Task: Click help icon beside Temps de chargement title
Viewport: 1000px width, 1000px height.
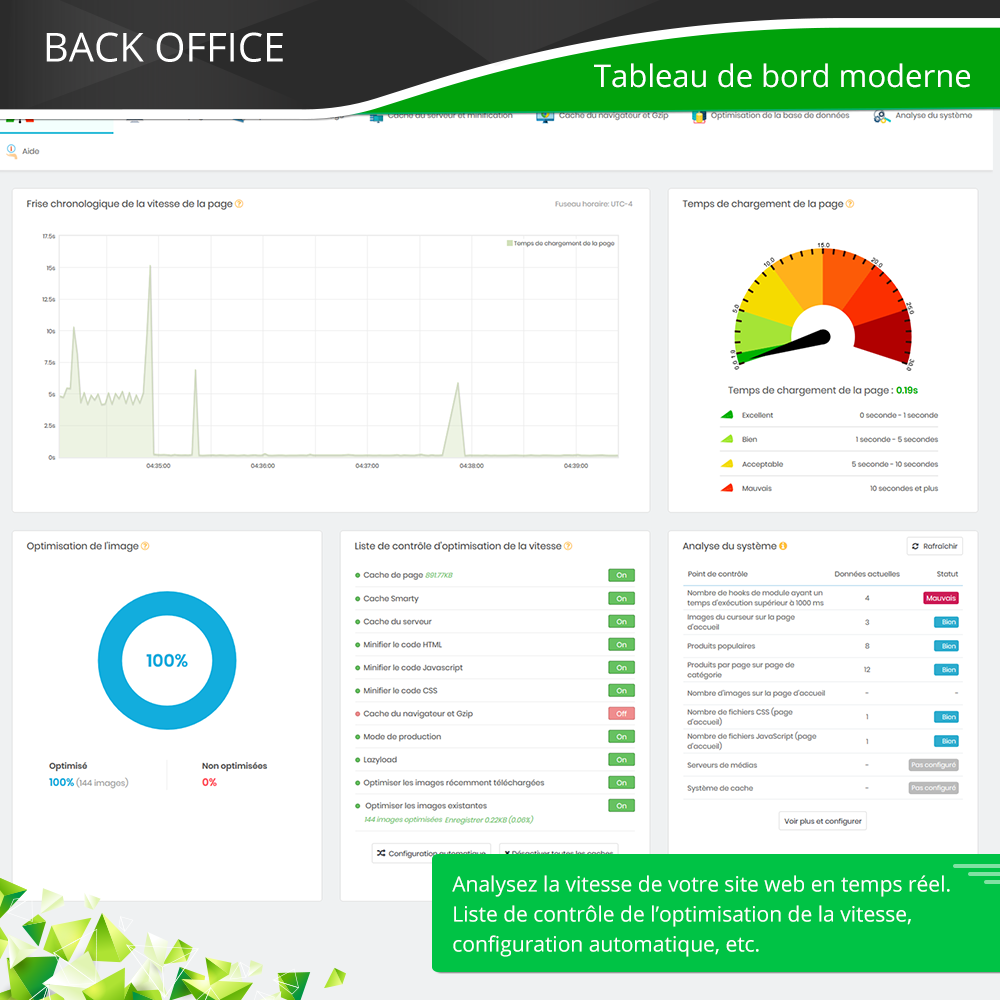Action: (850, 204)
